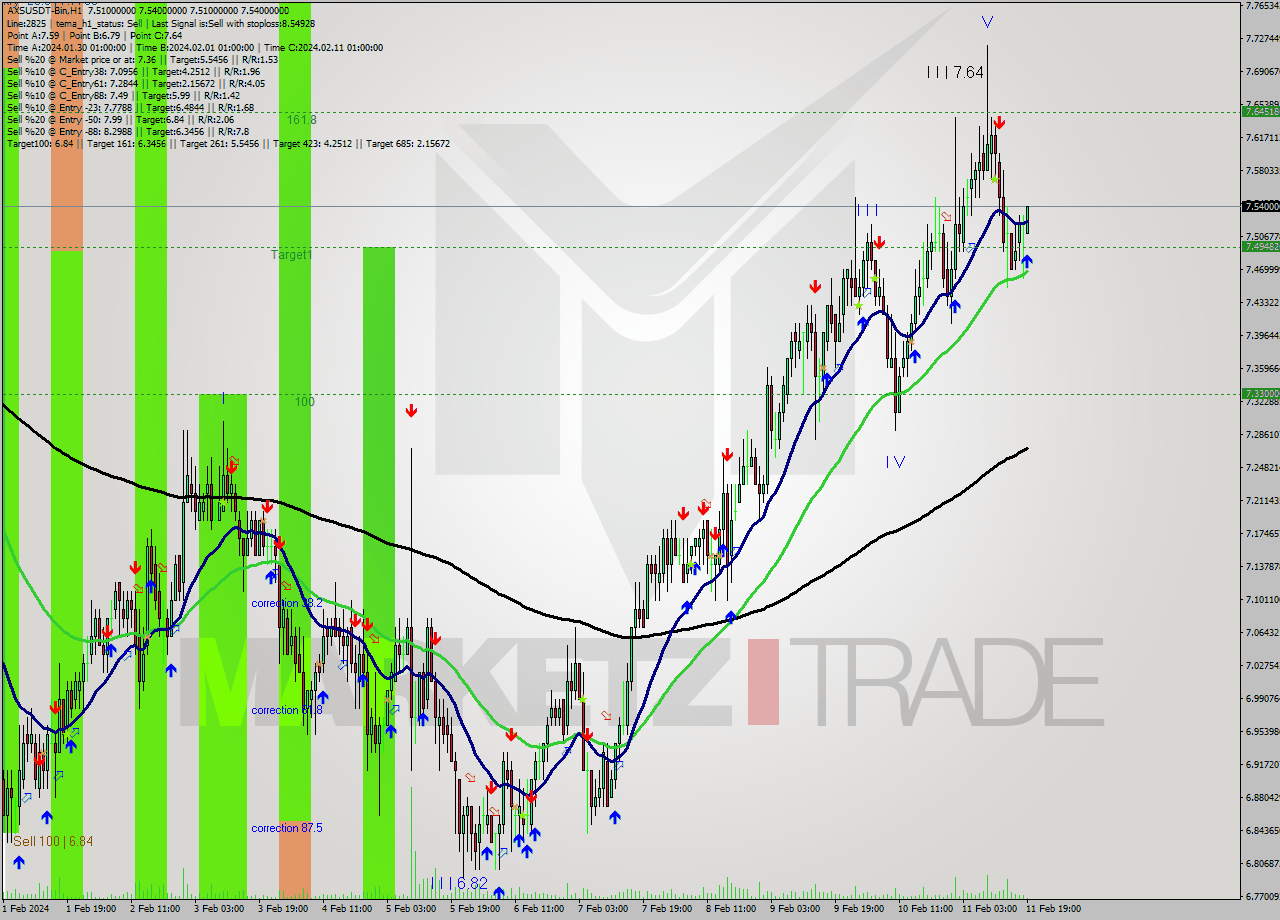Click the '3 Feb 19:00' time axis label
This screenshot has height=920, width=1280.
pyautogui.click(x=281, y=909)
